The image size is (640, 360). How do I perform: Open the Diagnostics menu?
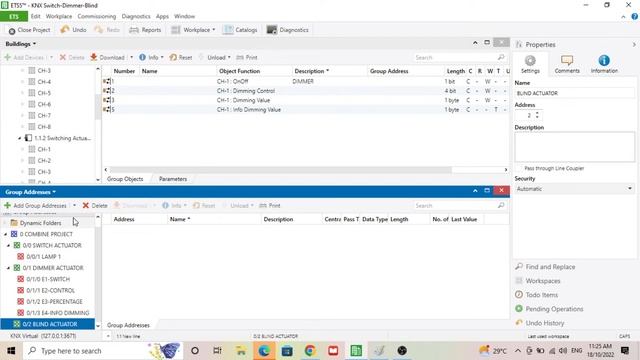pyautogui.click(x=136, y=16)
